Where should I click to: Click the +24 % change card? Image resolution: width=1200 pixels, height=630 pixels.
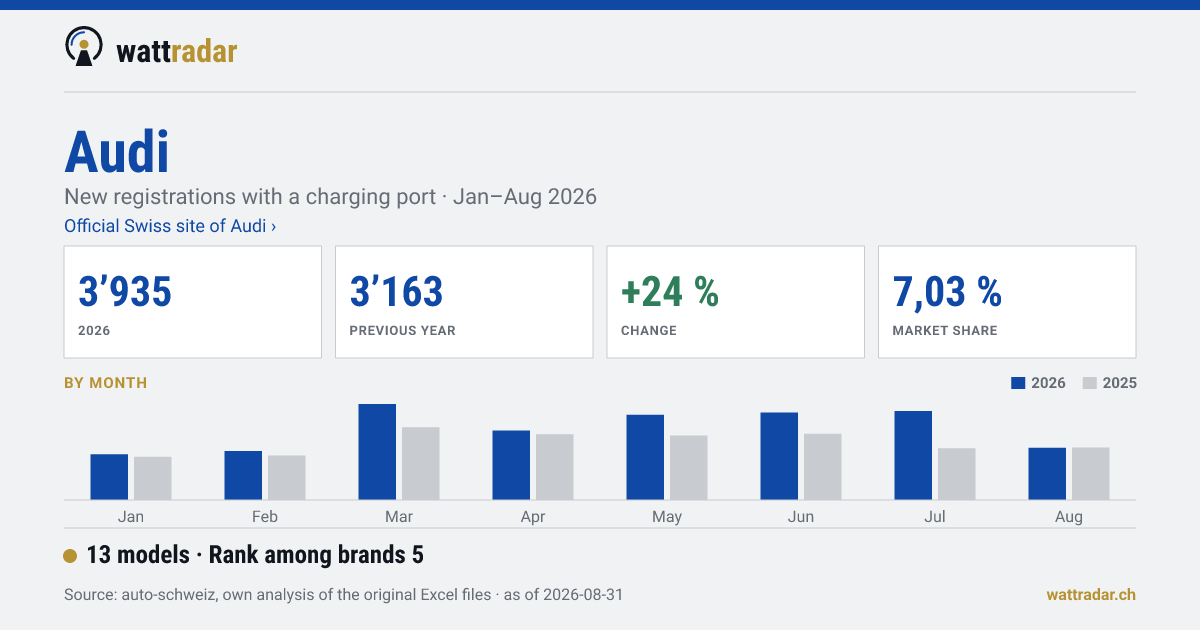(736, 302)
